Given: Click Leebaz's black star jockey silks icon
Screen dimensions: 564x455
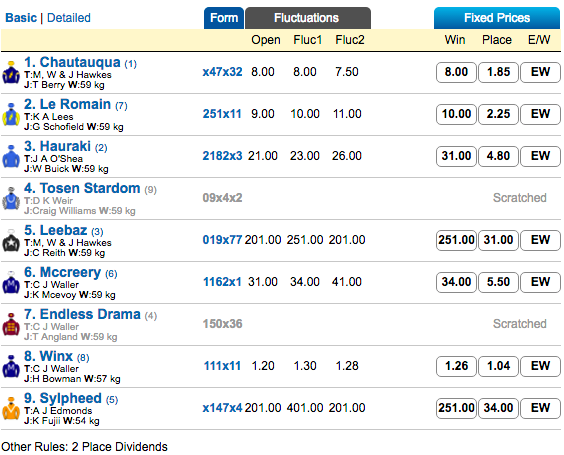Looking at the screenshot, I should 11,240.
